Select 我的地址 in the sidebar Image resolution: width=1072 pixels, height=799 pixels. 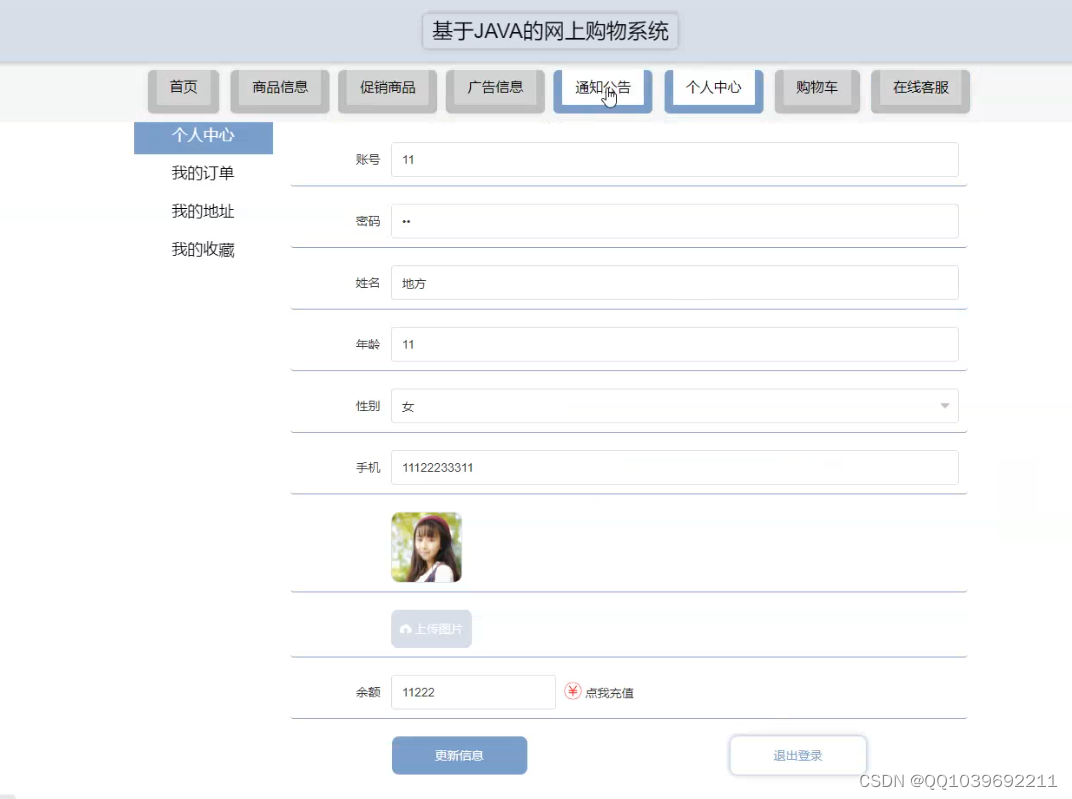203,211
